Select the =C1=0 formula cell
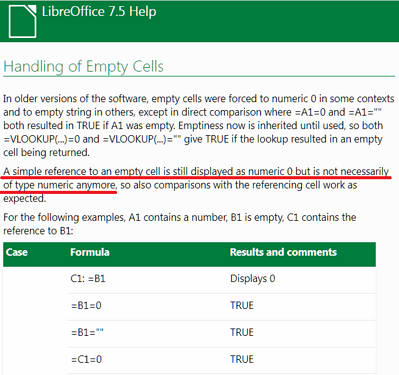The height and width of the screenshot is (375, 399). pos(86,359)
